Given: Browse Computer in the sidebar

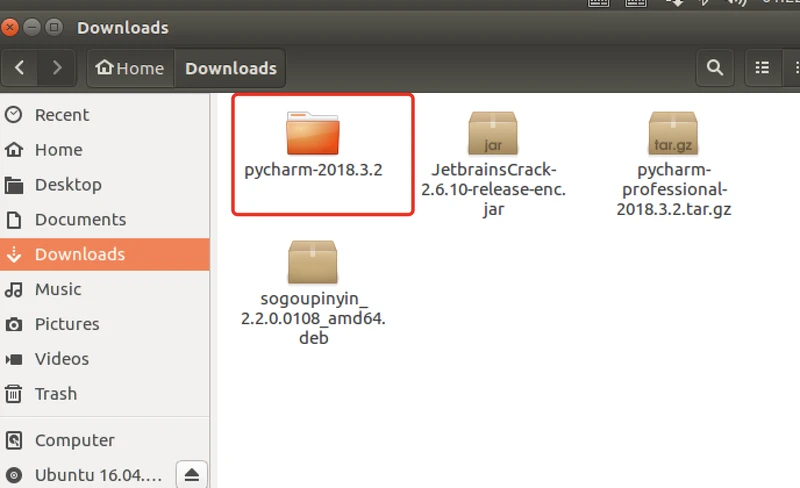Looking at the screenshot, I should tap(75, 440).
